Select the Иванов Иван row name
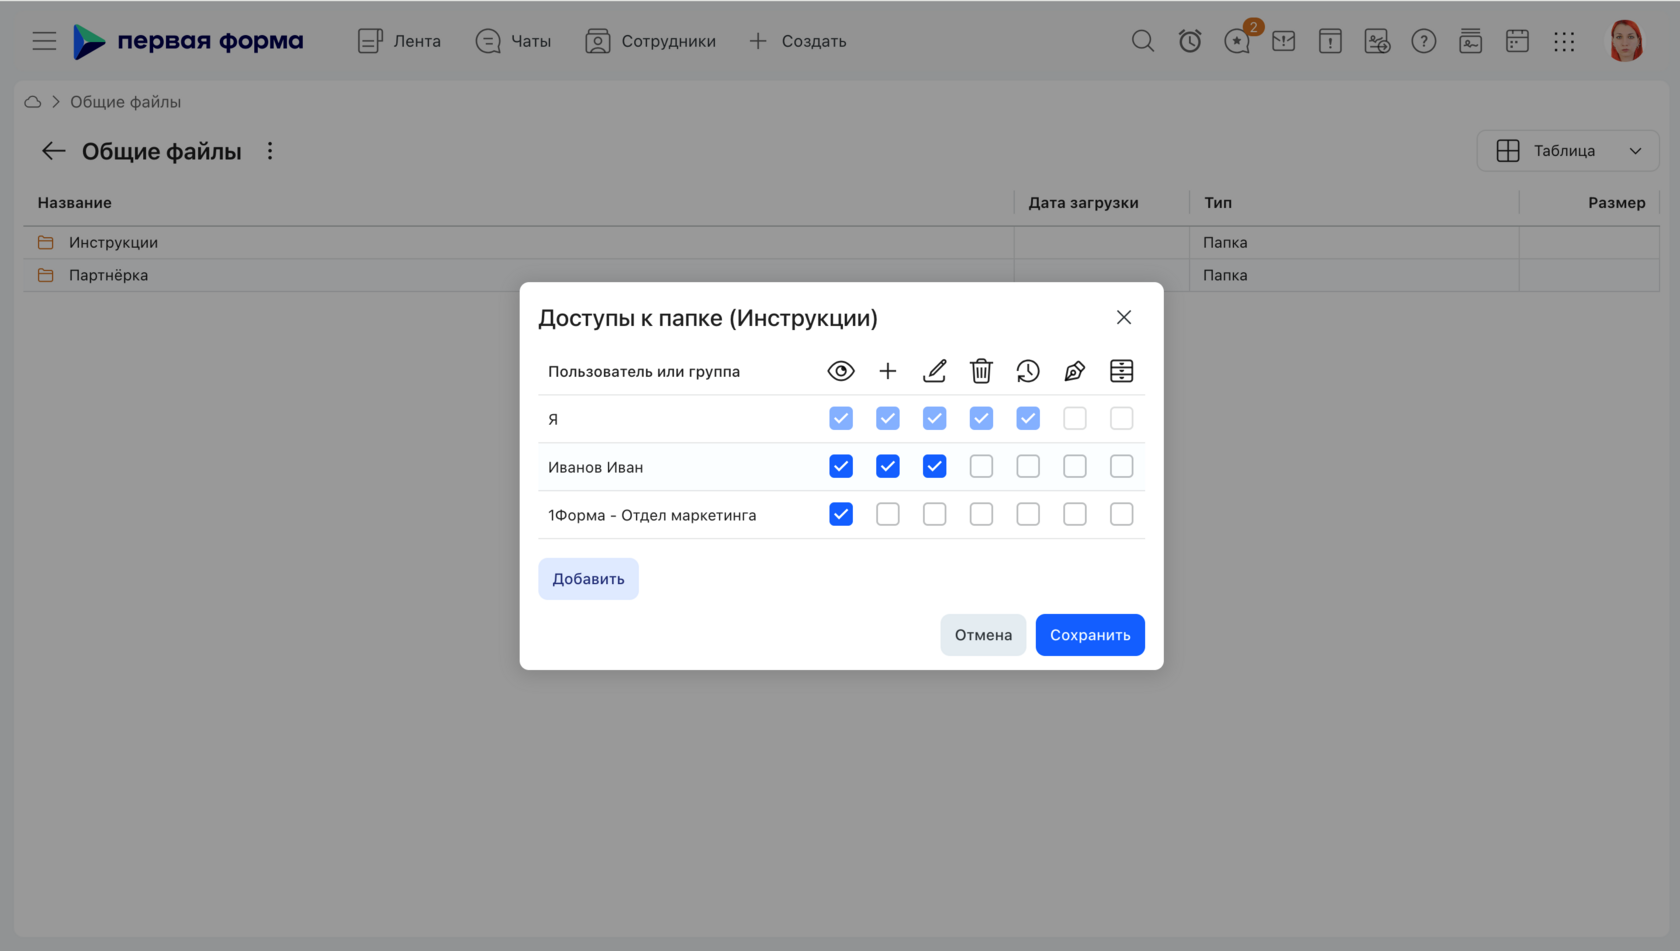Screen dimensions: 1680x951 595,467
